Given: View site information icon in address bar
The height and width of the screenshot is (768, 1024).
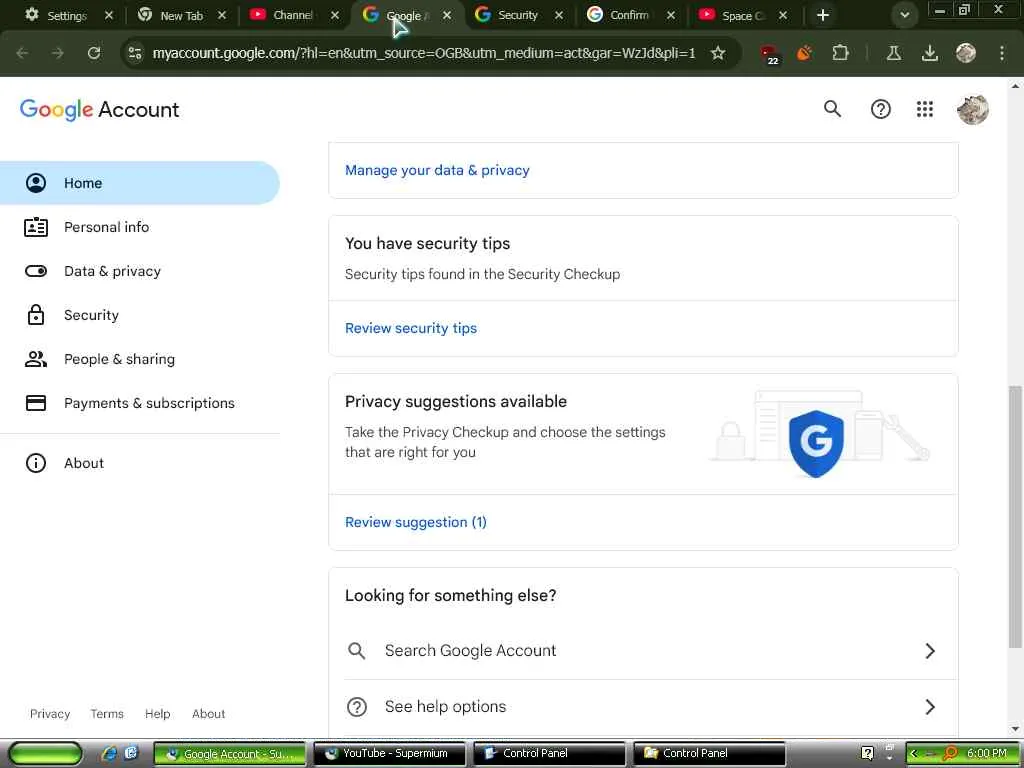Looking at the screenshot, I should pos(135,53).
